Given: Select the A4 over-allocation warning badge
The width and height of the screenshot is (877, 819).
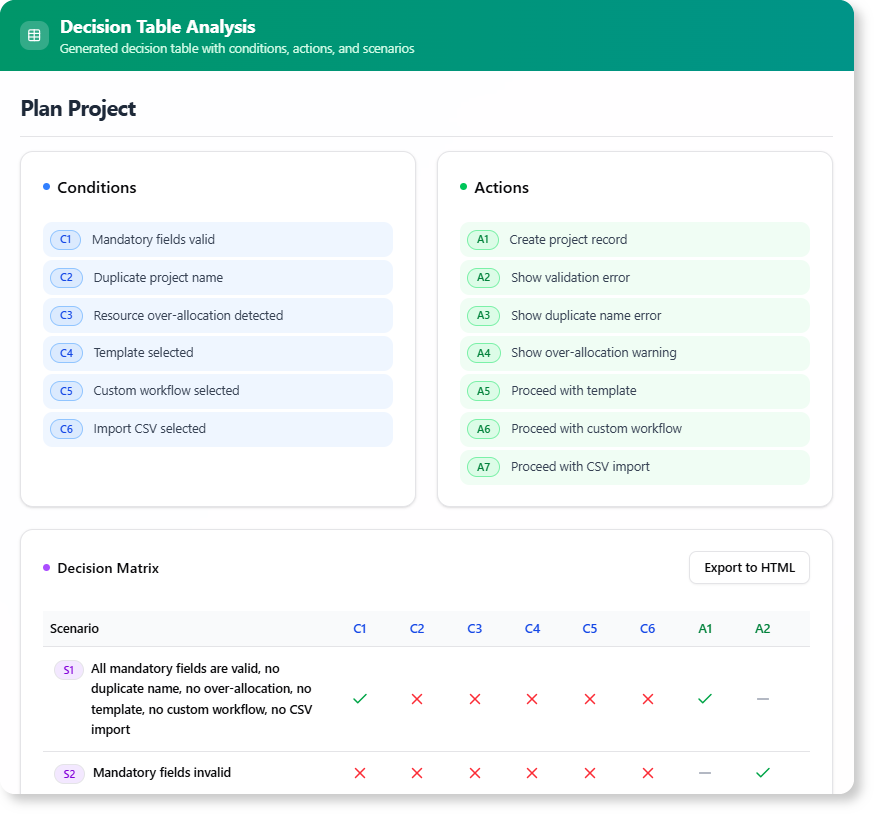Looking at the screenshot, I should (483, 353).
